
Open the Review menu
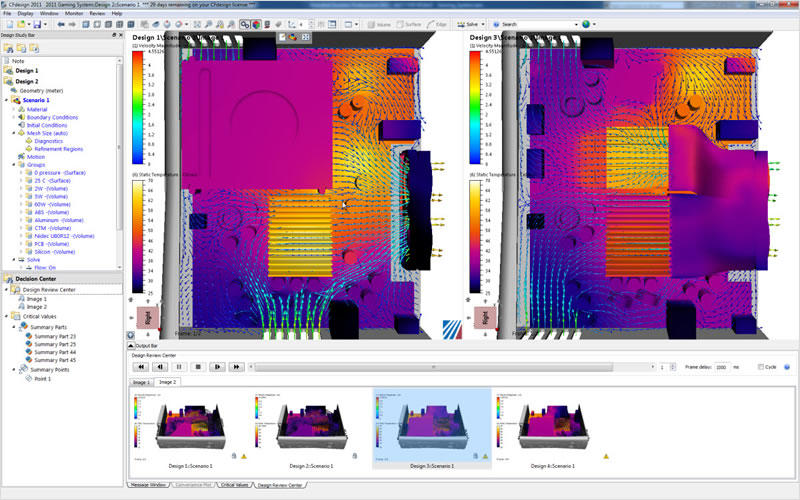97,13
